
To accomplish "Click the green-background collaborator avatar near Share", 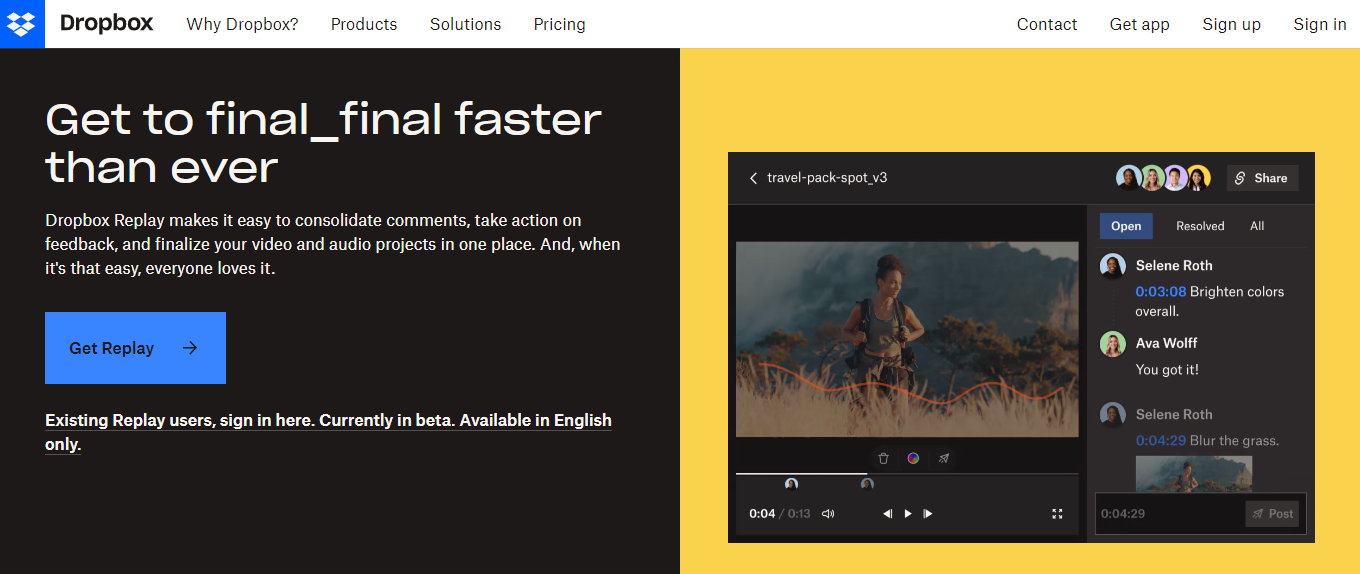I will 1152,178.
